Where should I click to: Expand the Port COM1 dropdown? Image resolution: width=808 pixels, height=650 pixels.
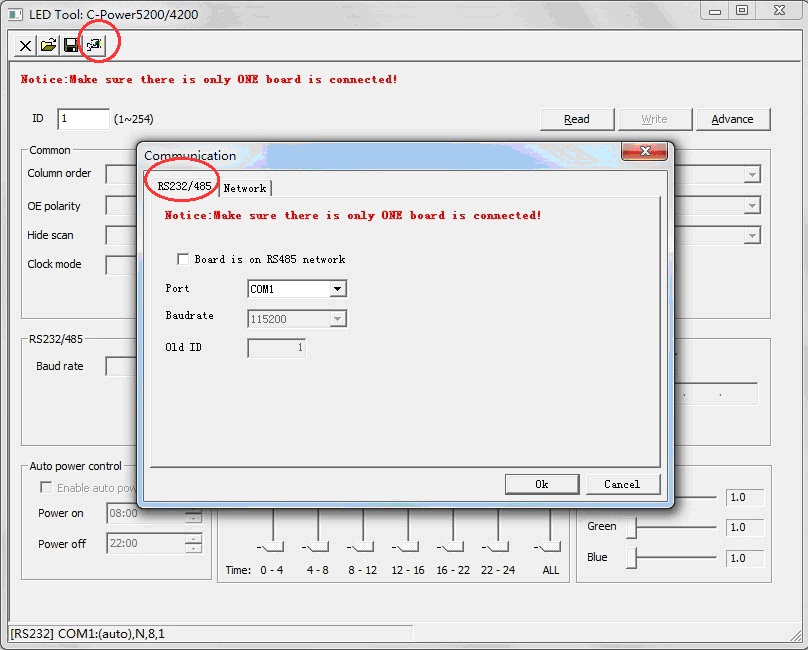pyautogui.click(x=337, y=289)
